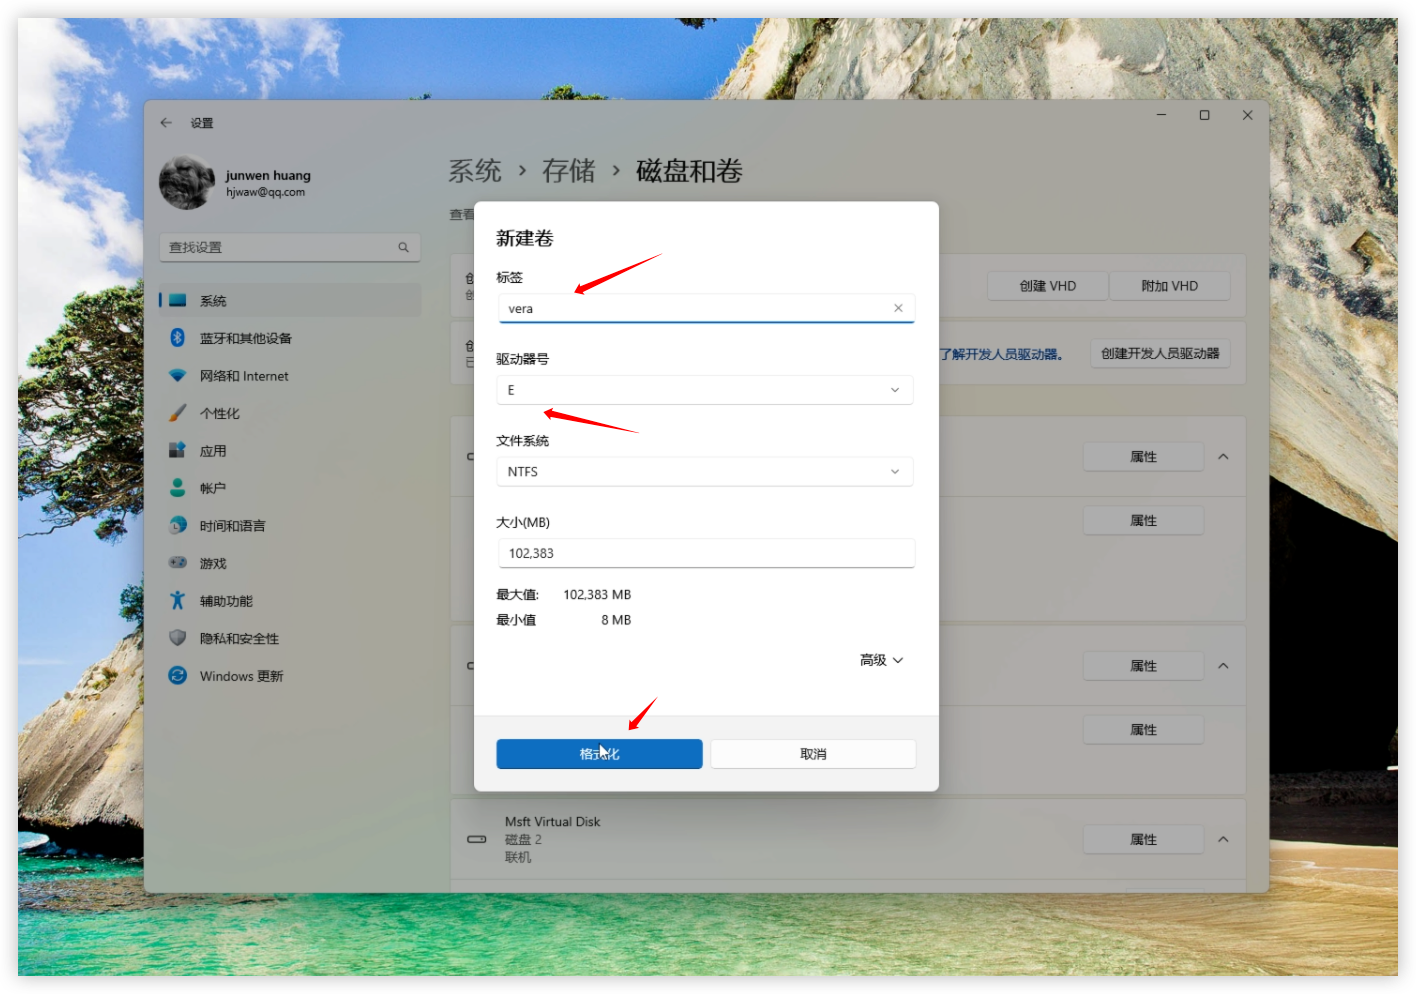Select 系统 in the settings sidebar
The width and height of the screenshot is (1416, 994).
(x=213, y=301)
